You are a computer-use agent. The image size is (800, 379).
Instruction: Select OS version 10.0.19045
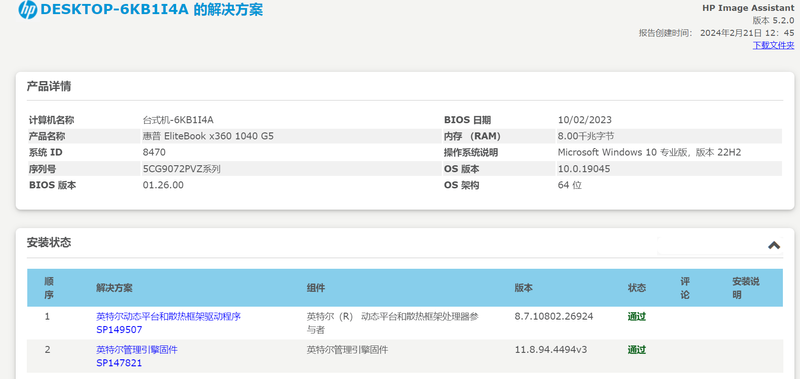pos(584,169)
